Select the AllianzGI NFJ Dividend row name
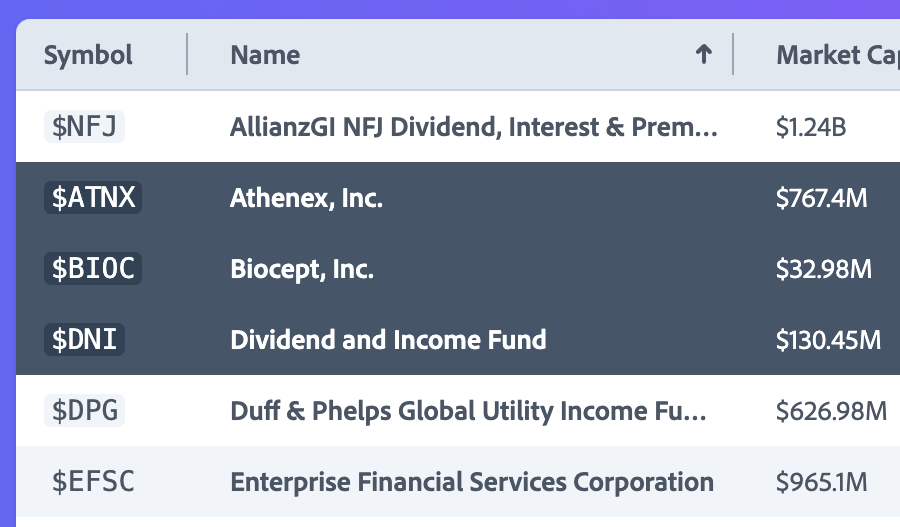The width and height of the screenshot is (900, 527). click(474, 127)
